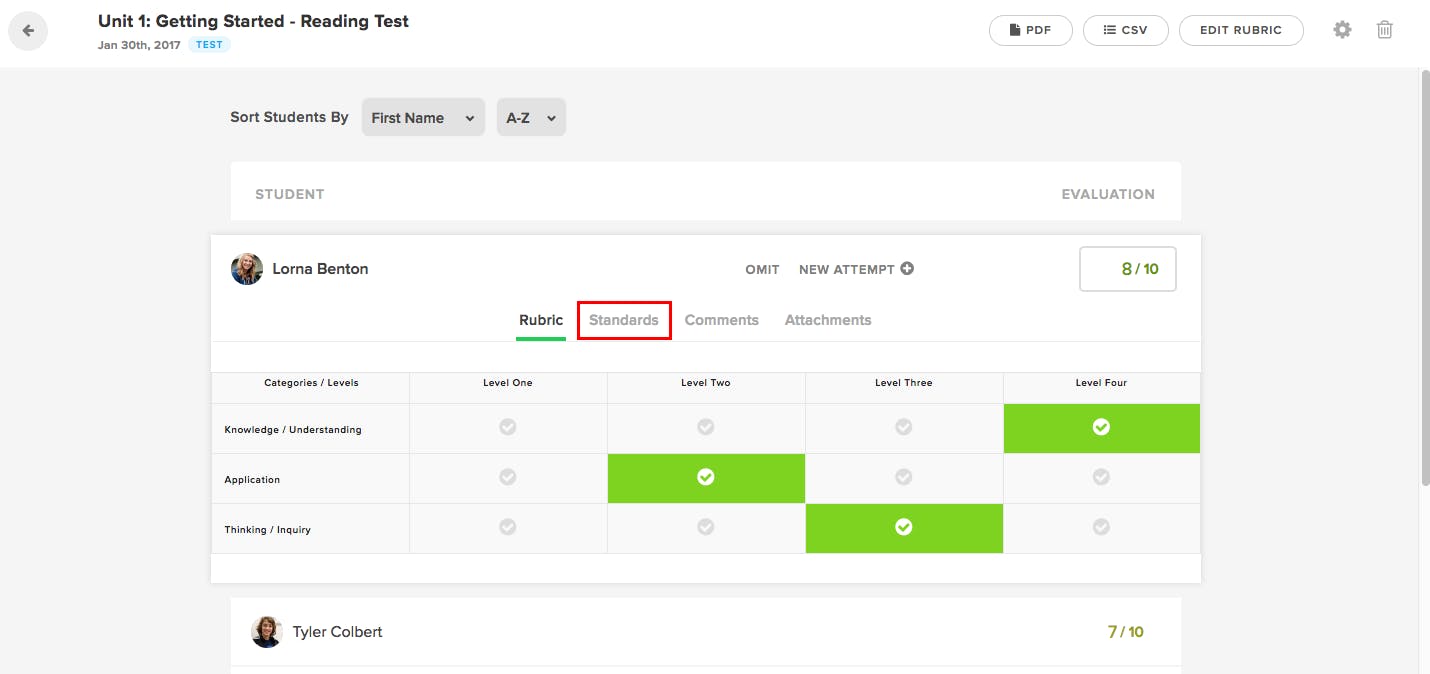This screenshot has height=674, width=1430.
Task: Click the Level Three column header
Action: point(904,383)
